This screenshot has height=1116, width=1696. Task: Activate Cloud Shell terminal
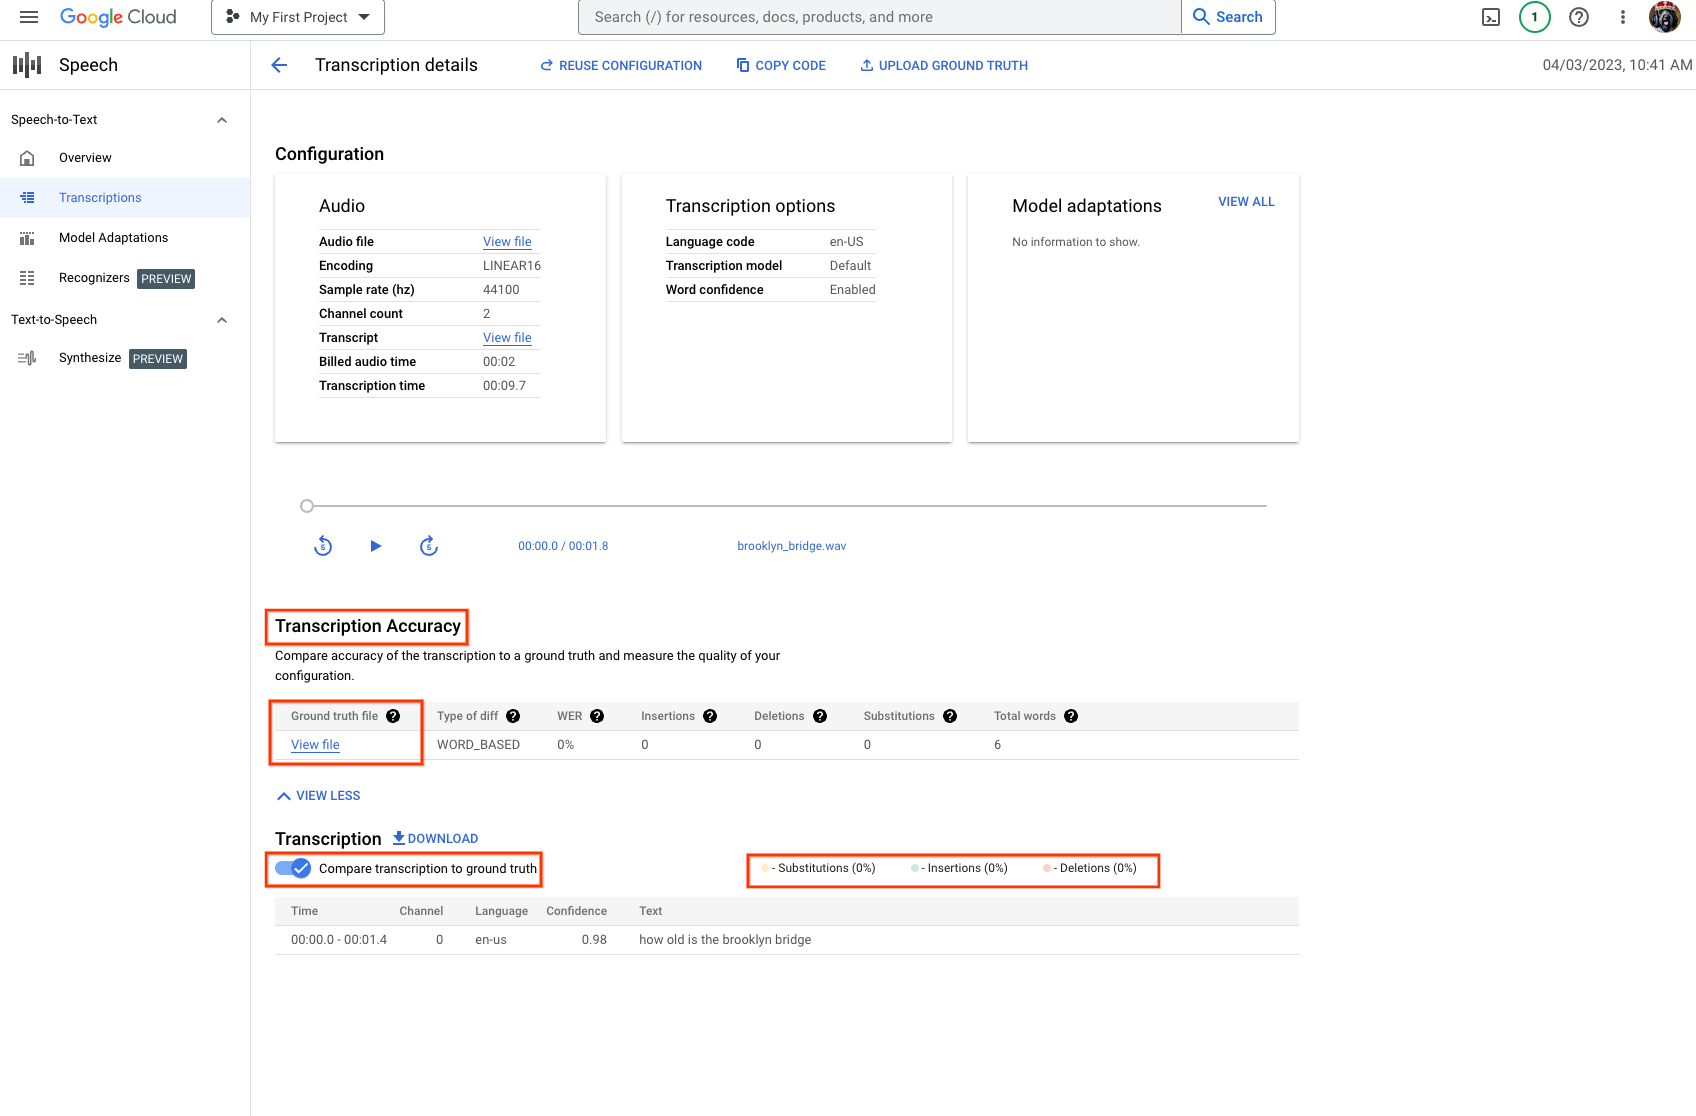[1491, 17]
